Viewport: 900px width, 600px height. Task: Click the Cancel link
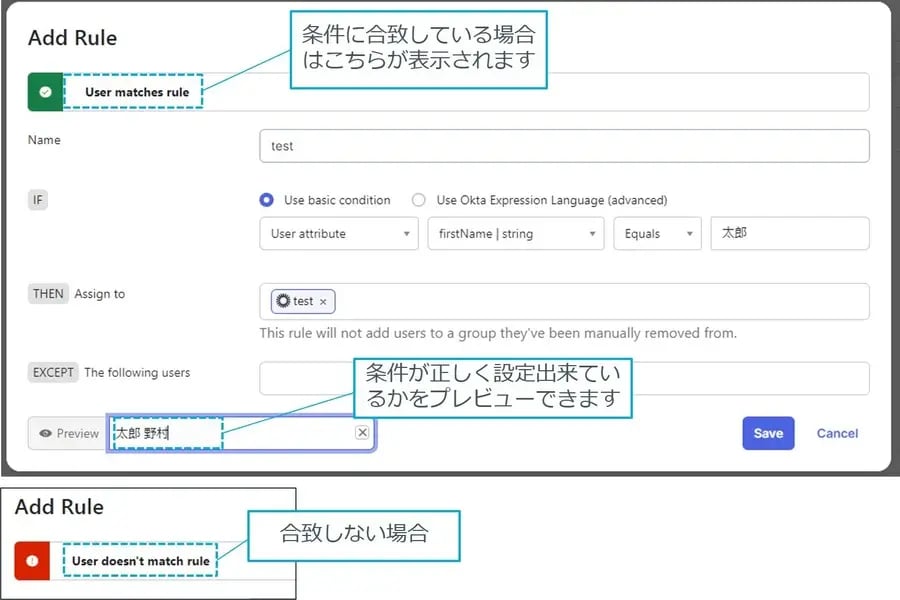click(x=837, y=433)
